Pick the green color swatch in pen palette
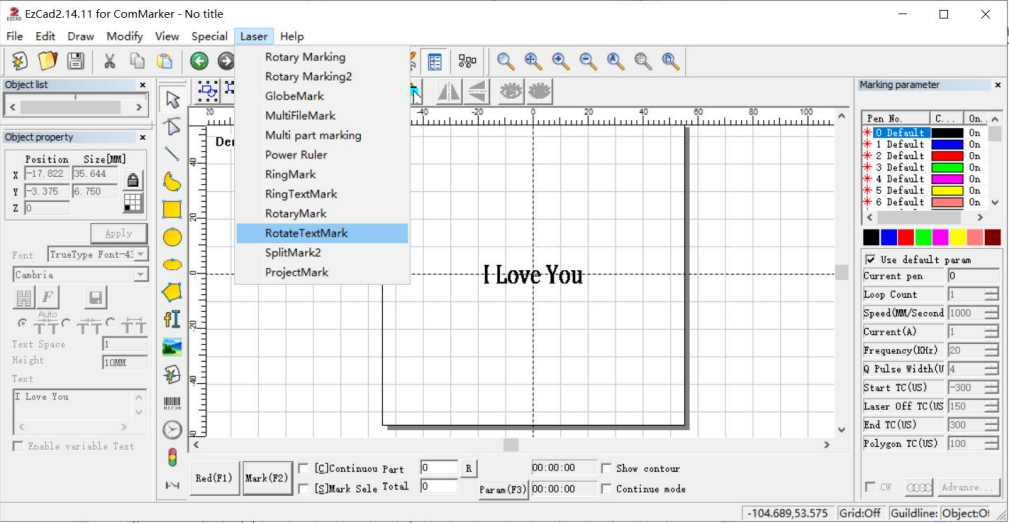This screenshot has height=523, width=1009. click(924, 237)
